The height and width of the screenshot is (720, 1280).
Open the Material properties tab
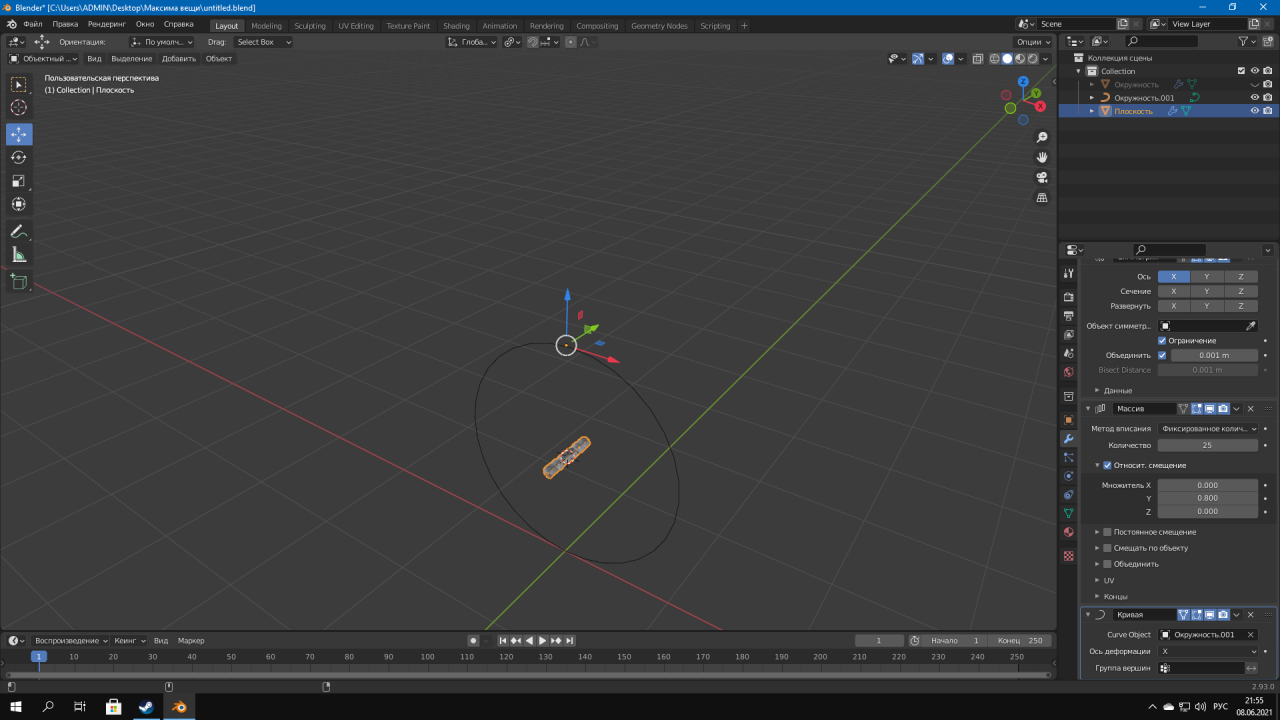[x=1068, y=532]
